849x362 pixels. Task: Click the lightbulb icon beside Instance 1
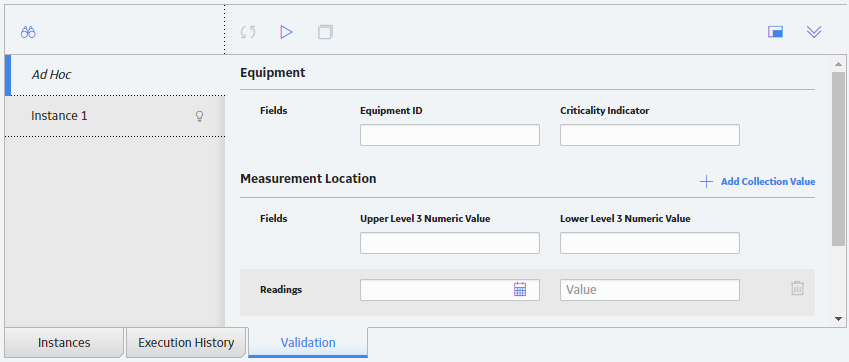(x=199, y=116)
